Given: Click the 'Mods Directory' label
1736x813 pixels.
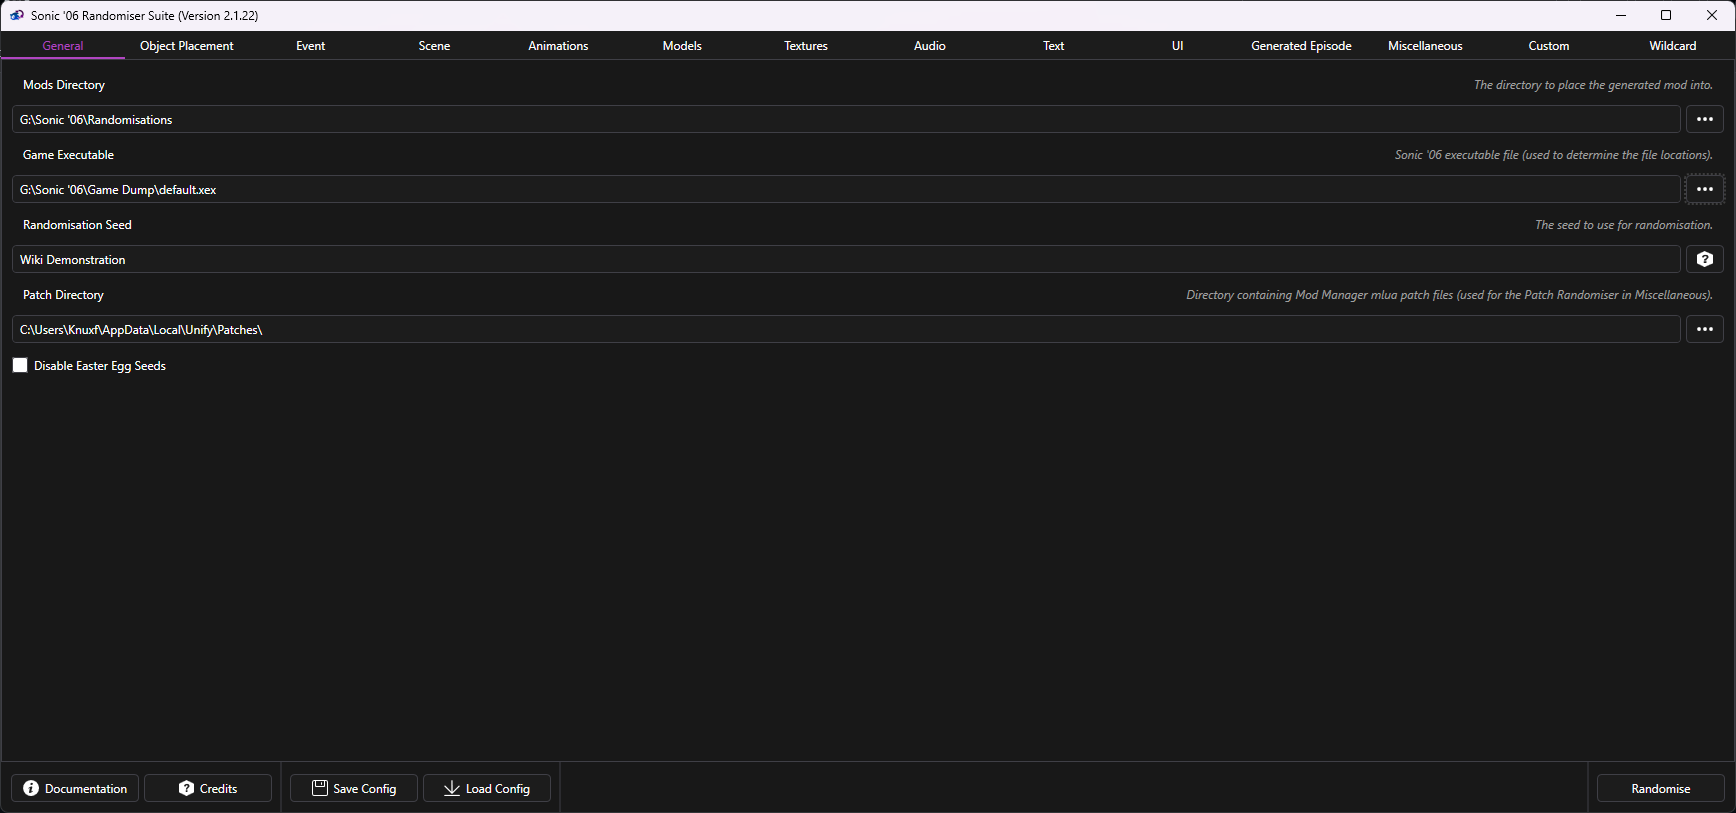Looking at the screenshot, I should coord(64,85).
